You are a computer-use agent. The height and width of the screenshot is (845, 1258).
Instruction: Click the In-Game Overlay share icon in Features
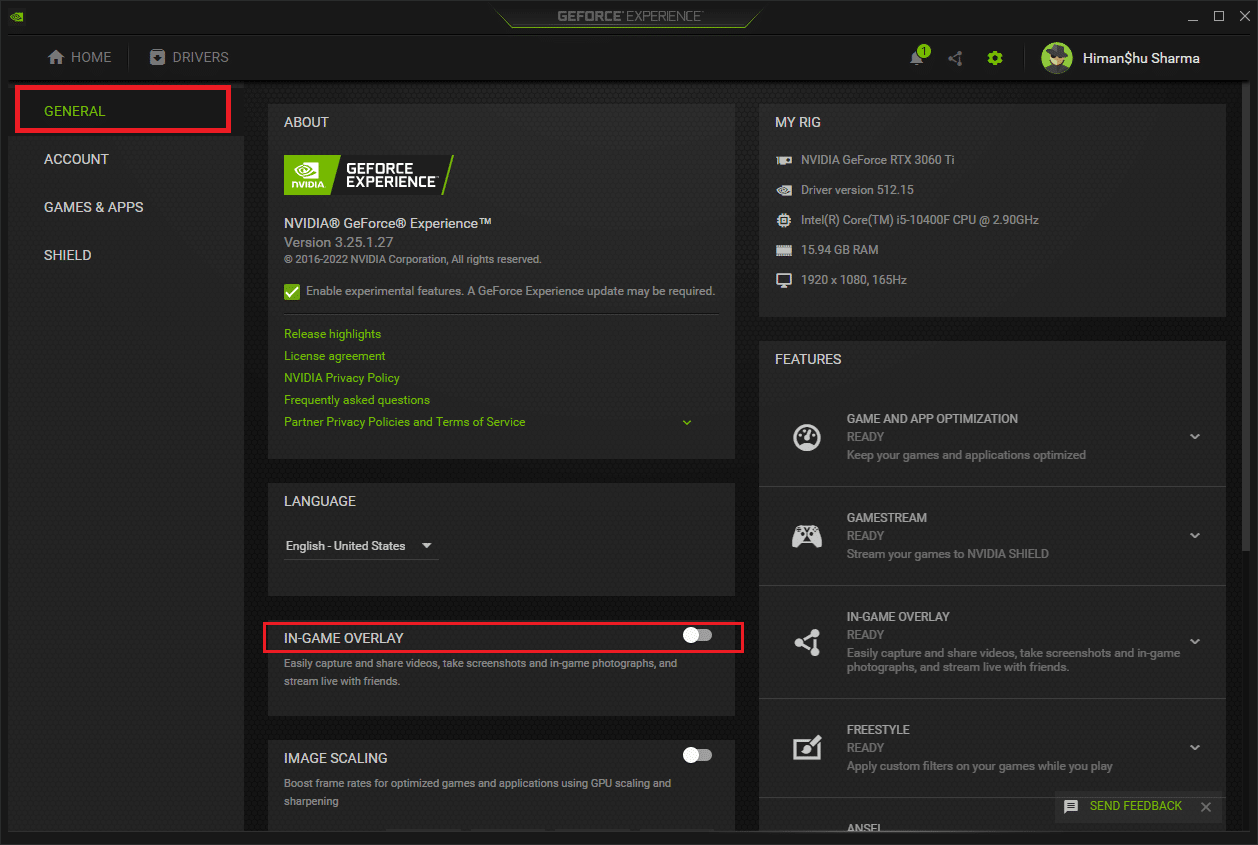(807, 643)
